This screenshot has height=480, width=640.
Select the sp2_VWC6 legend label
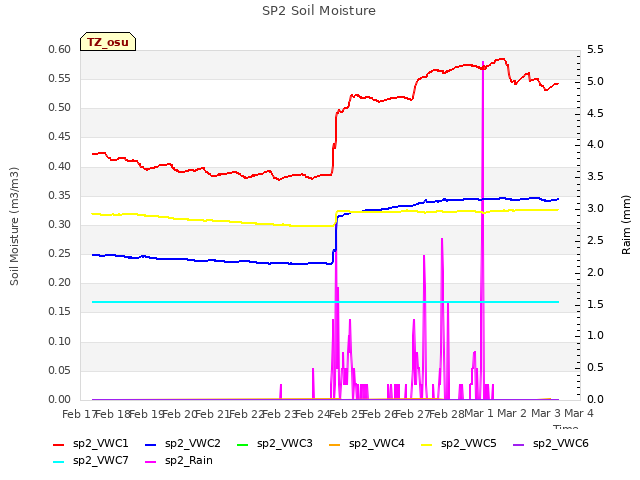click(560, 444)
